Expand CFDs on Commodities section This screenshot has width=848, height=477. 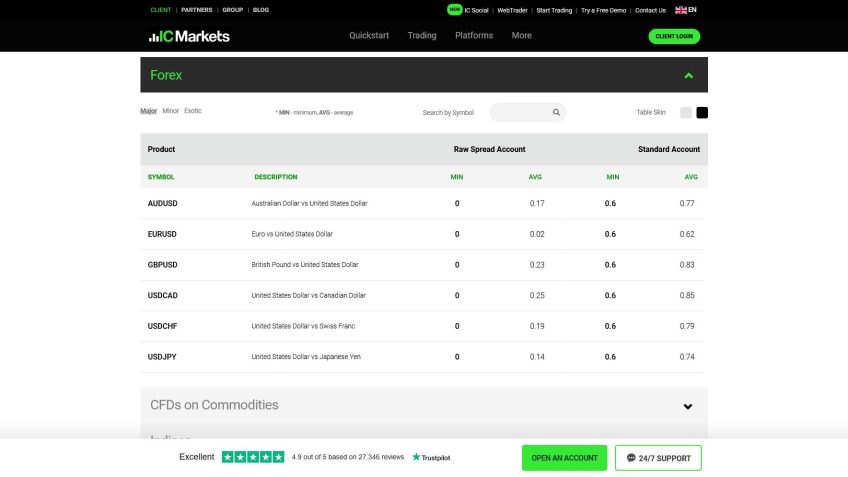(688, 406)
